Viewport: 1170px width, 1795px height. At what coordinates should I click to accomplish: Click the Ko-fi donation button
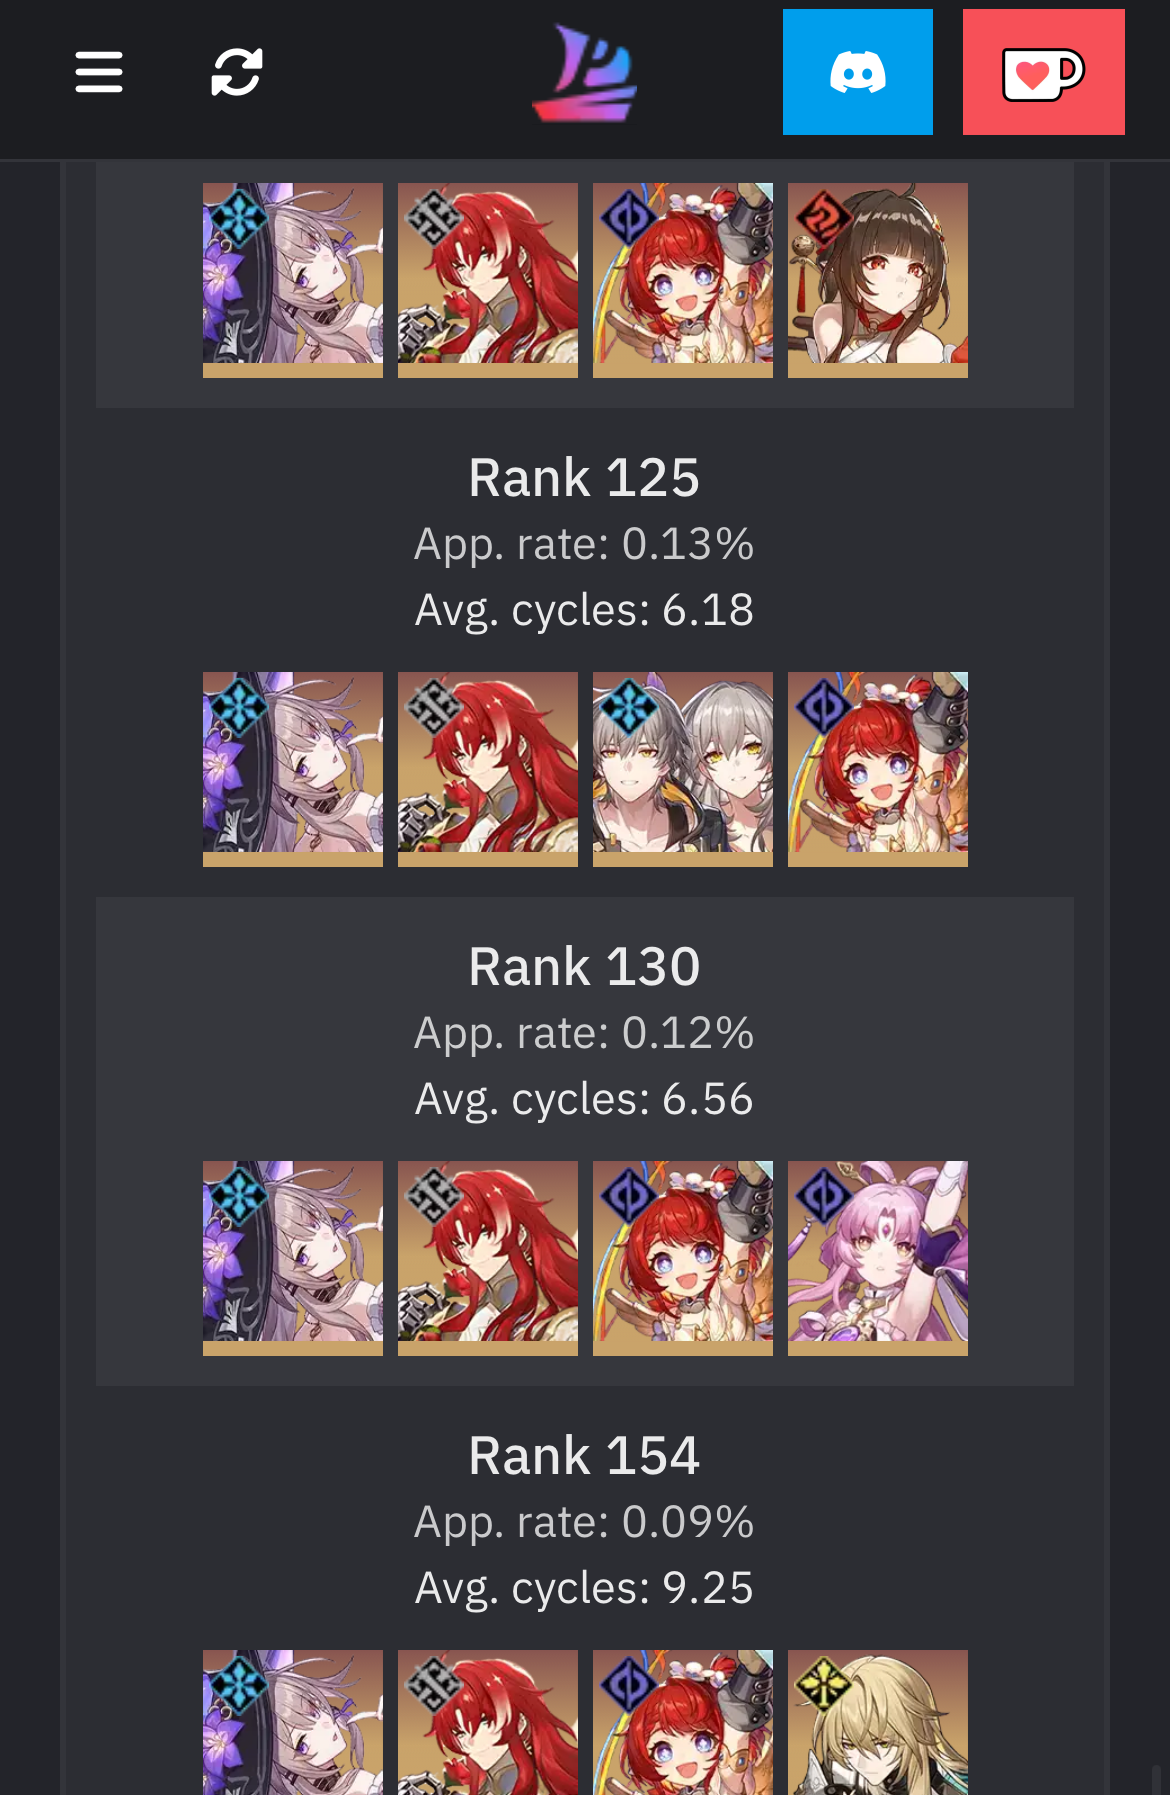tap(1044, 72)
